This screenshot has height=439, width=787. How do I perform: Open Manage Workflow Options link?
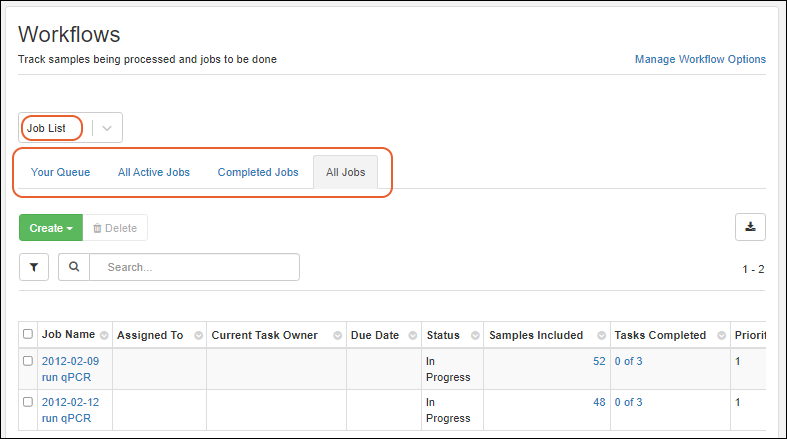[x=700, y=59]
